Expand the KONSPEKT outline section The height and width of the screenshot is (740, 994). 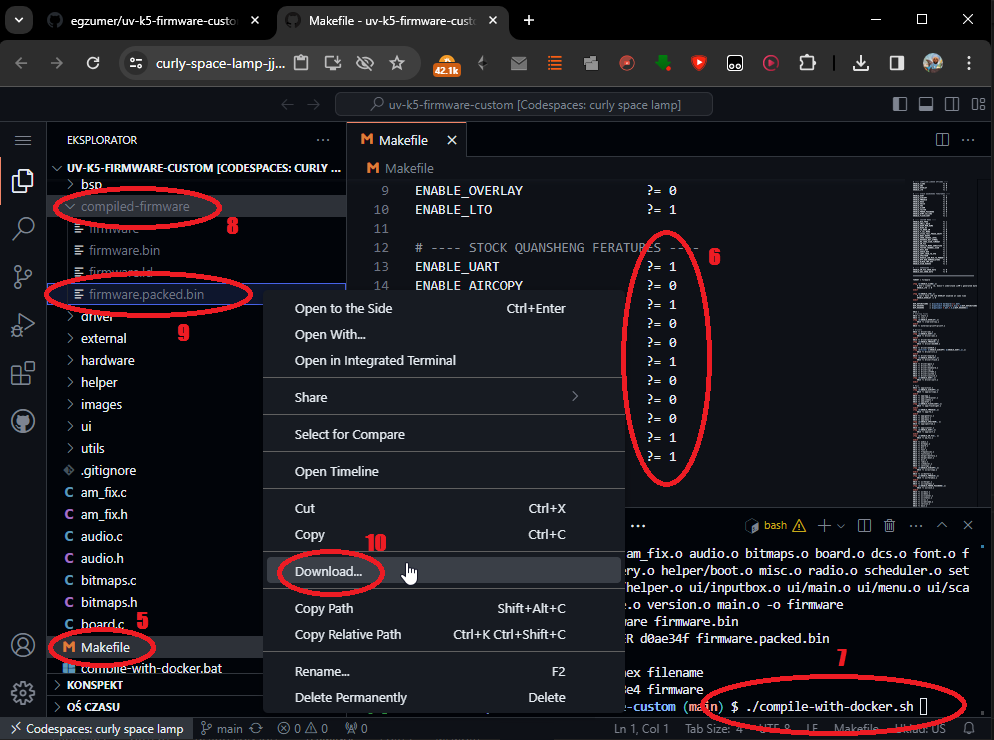point(94,685)
